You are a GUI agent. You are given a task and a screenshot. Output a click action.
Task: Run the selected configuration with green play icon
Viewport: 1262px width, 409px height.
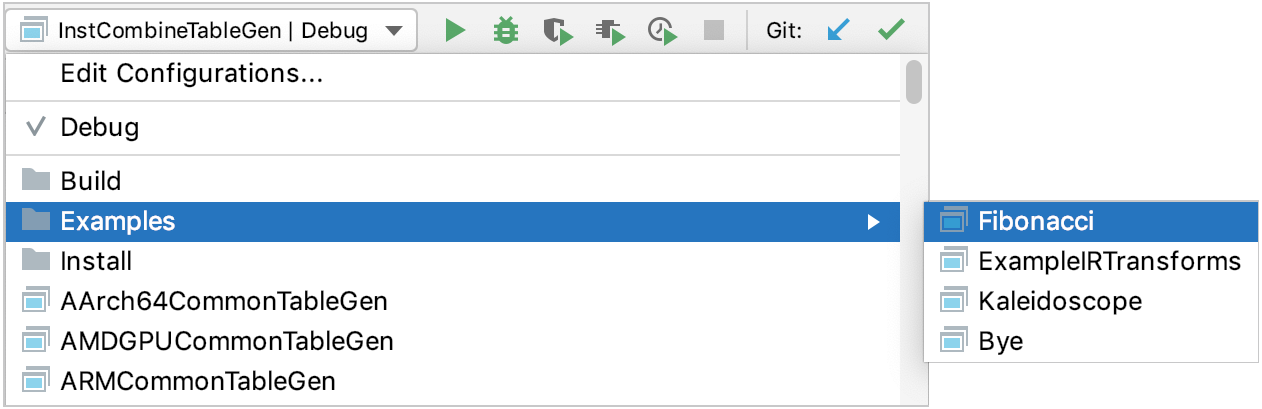[456, 31]
